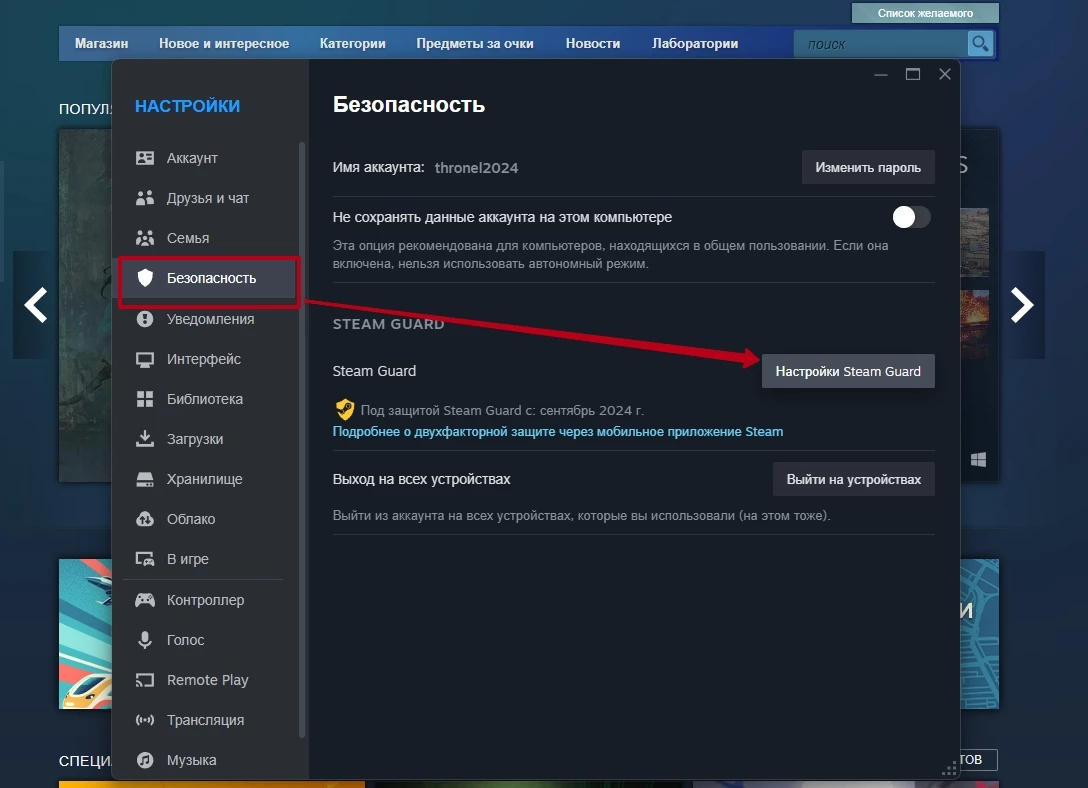Image resolution: width=1088 pixels, height=788 pixels.
Task: Click the store search input field
Action: tap(880, 44)
